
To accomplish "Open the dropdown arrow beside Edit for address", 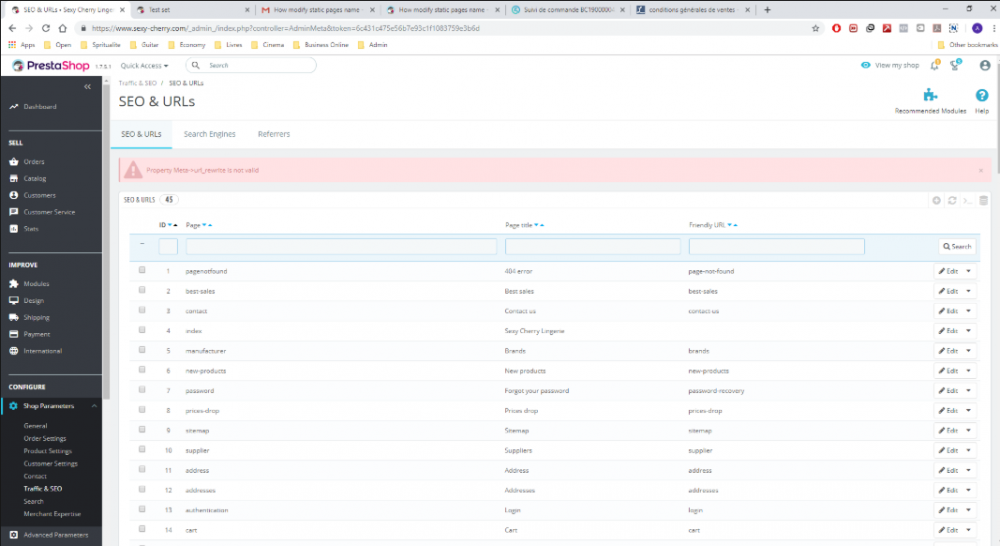I will (969, 470).
